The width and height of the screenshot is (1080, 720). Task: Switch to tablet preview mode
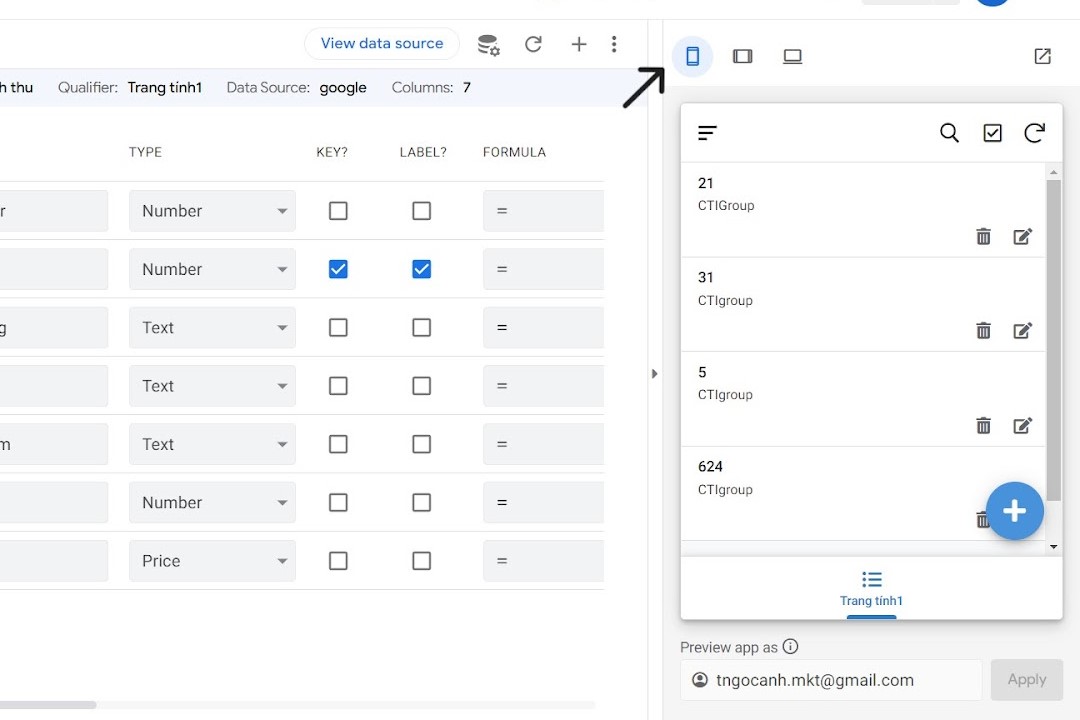click(743, 56)
